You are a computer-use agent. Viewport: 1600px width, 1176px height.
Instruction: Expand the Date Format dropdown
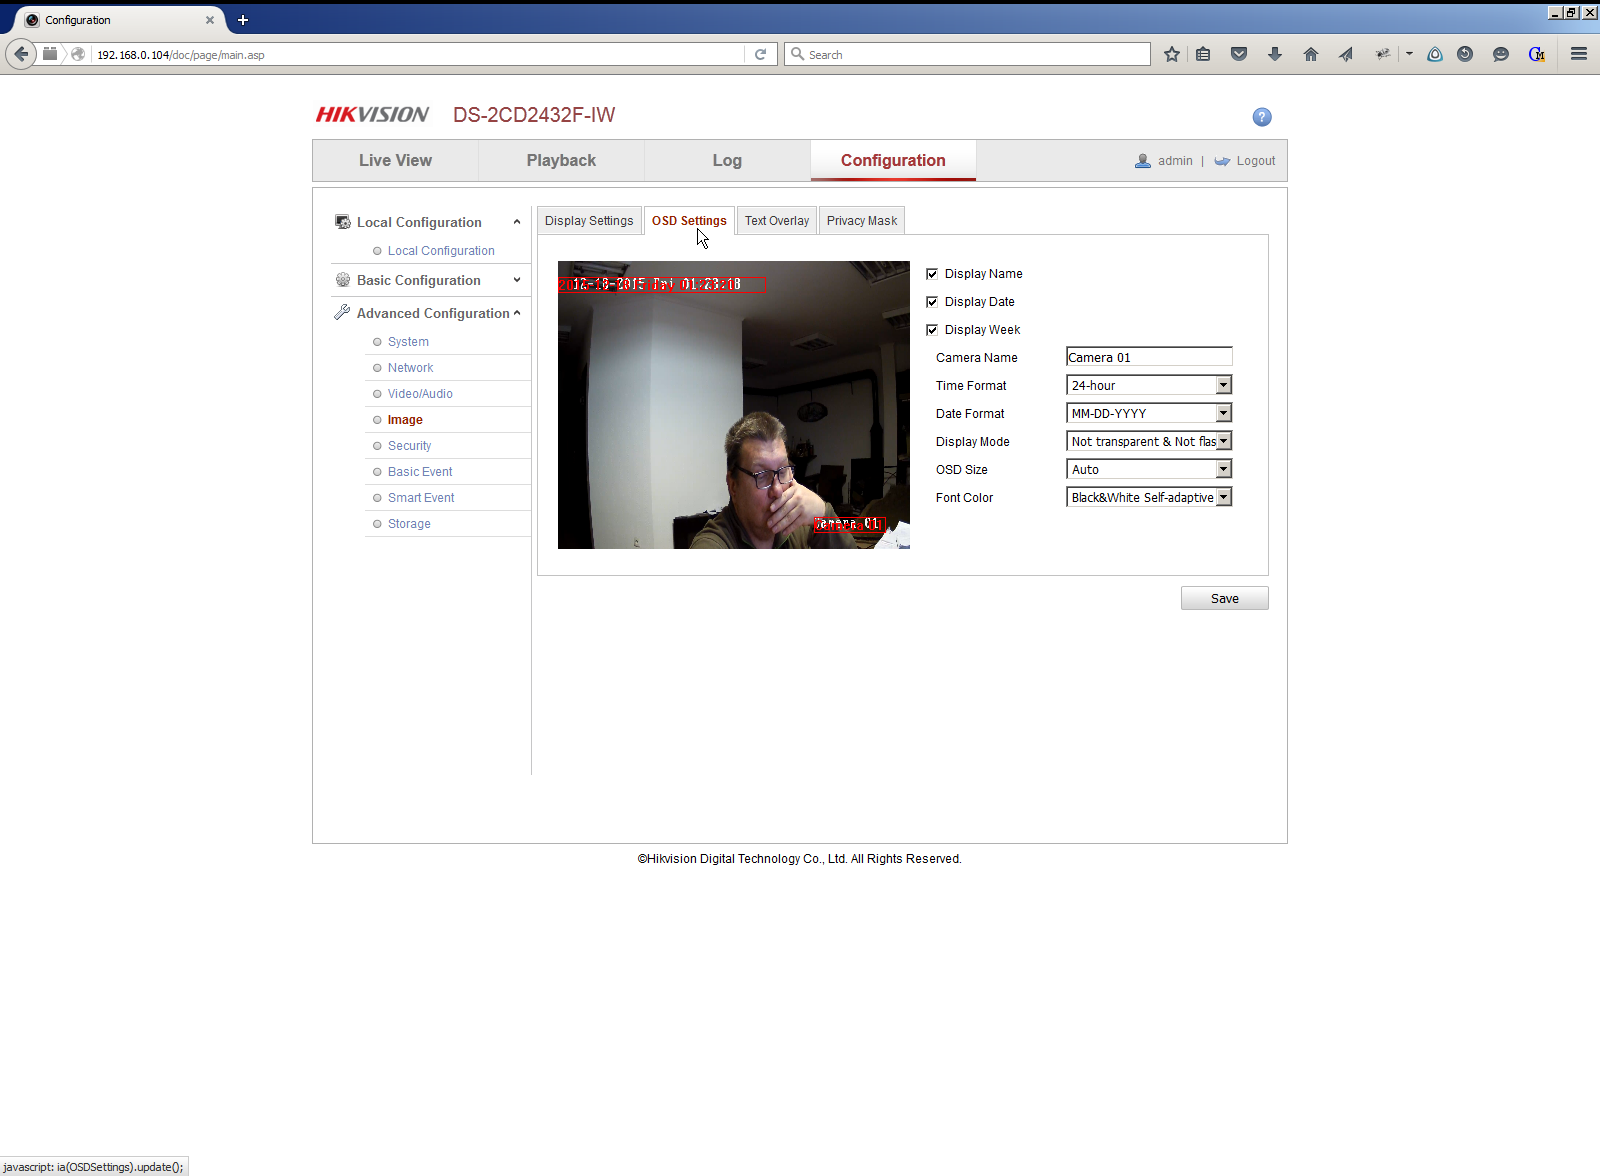(x=1149, y=413)
